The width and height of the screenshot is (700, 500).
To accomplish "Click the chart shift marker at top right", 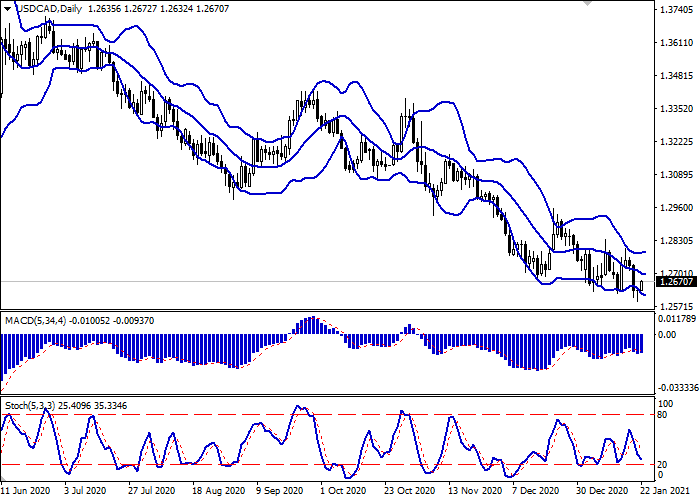I will click(588, 3).
